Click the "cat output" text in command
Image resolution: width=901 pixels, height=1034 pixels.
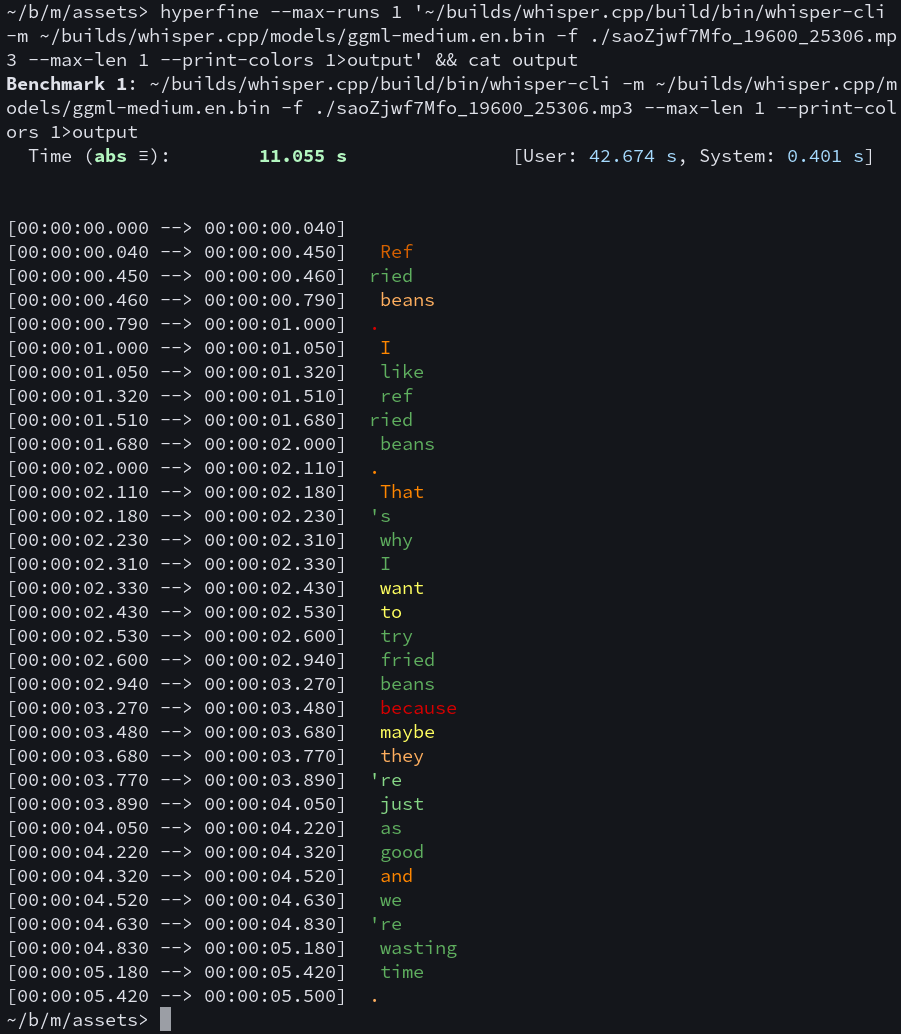(523, 60)
